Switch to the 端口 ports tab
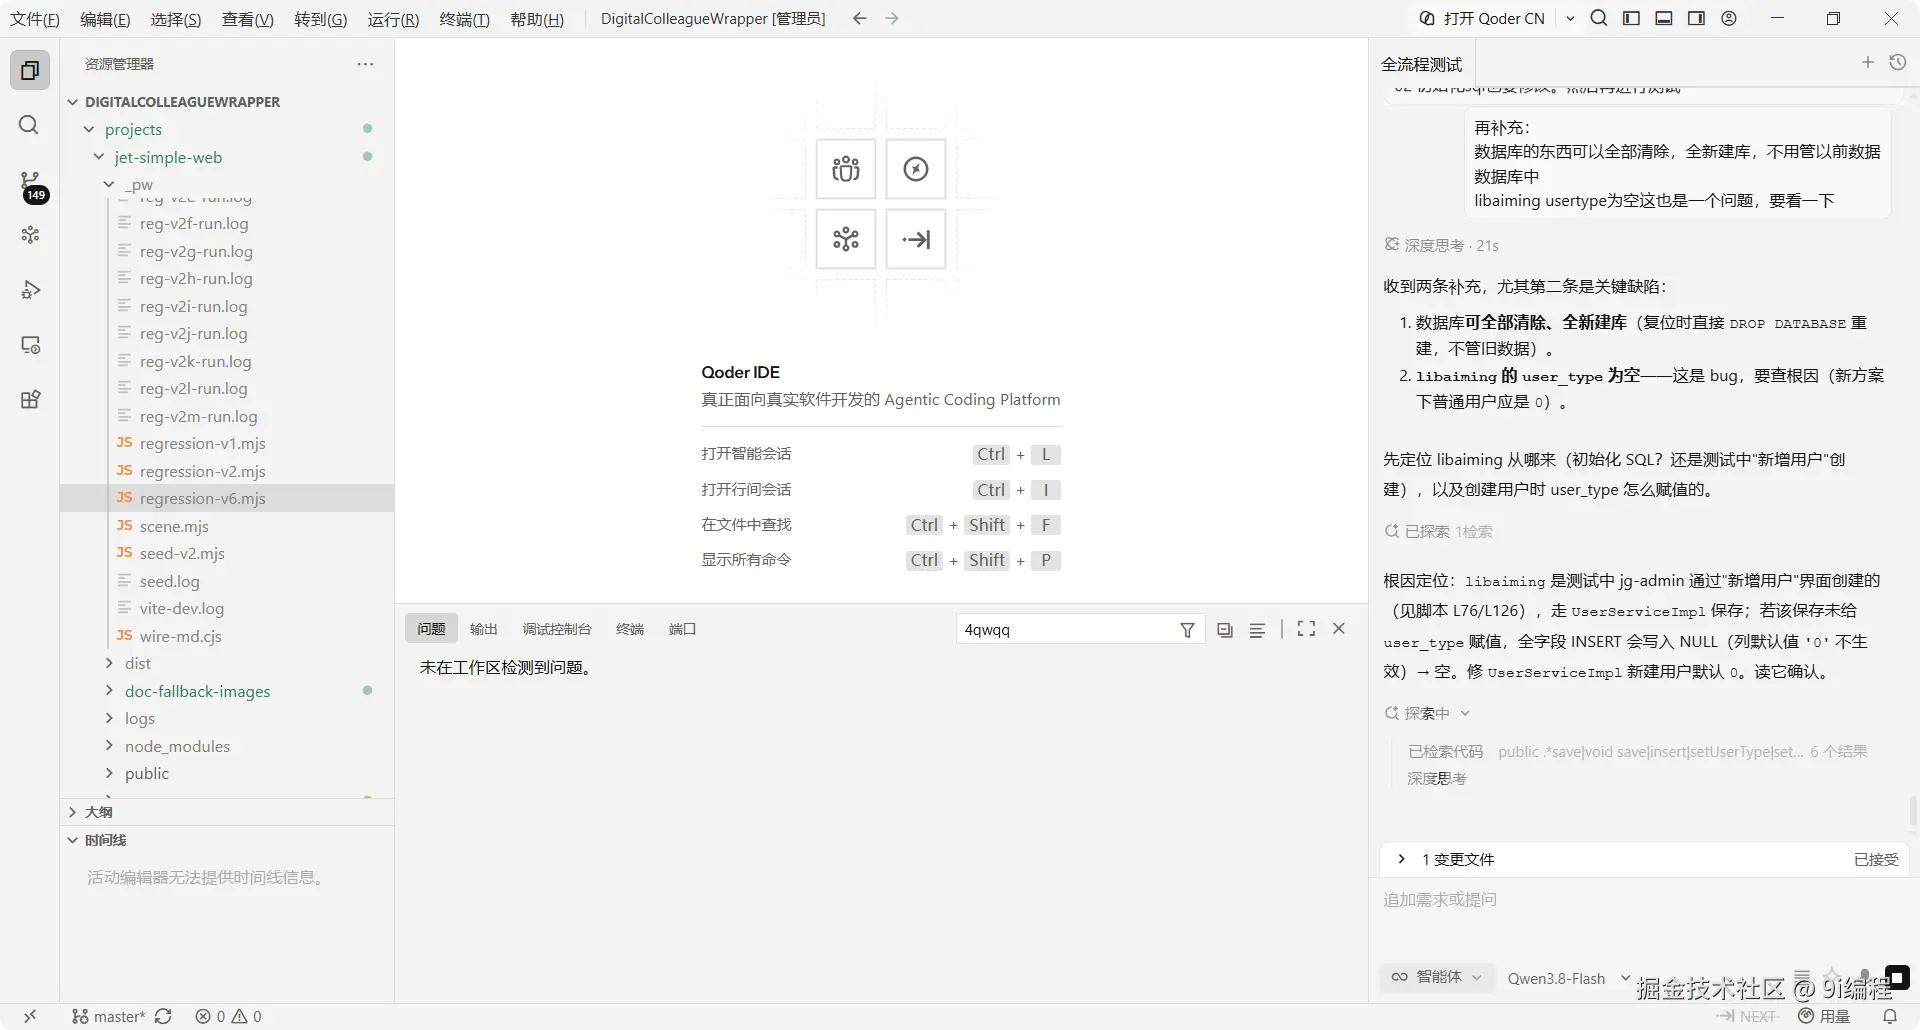Viewport: 1920px width, 1030px height. click(x=682, y=629)
